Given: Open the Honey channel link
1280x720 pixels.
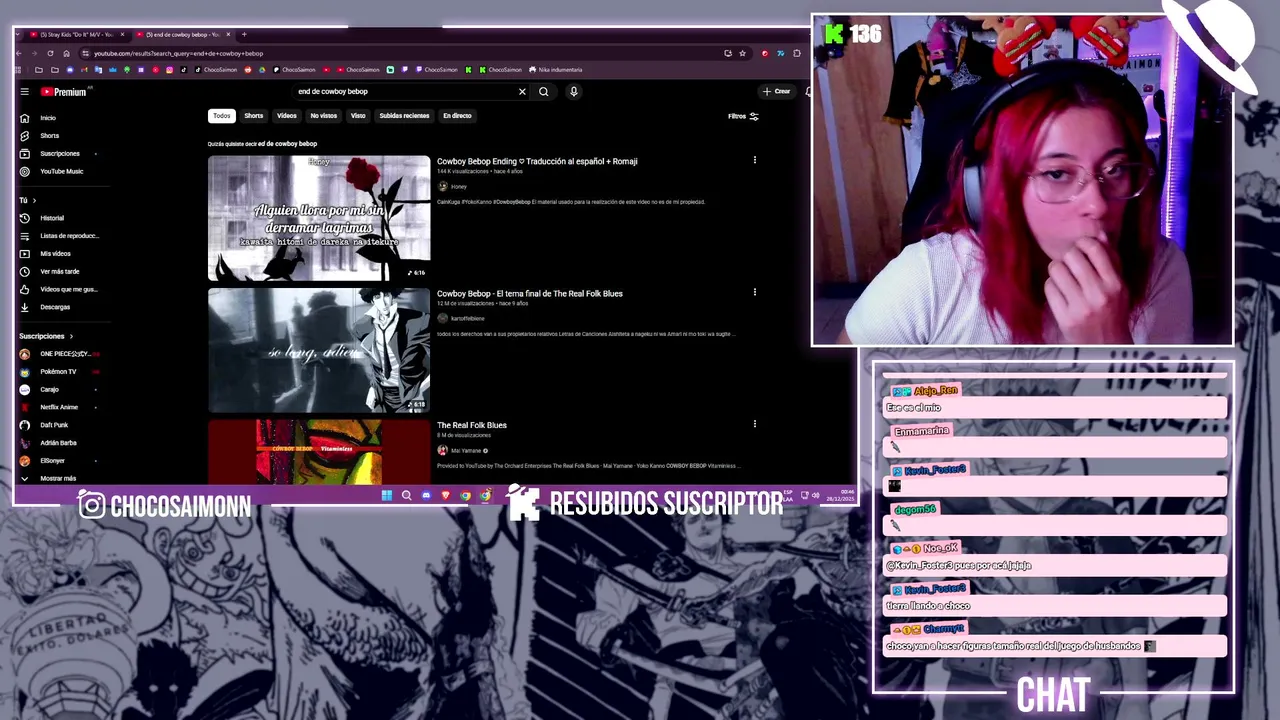Looking at the screenshot, I should tap(458, 186).
